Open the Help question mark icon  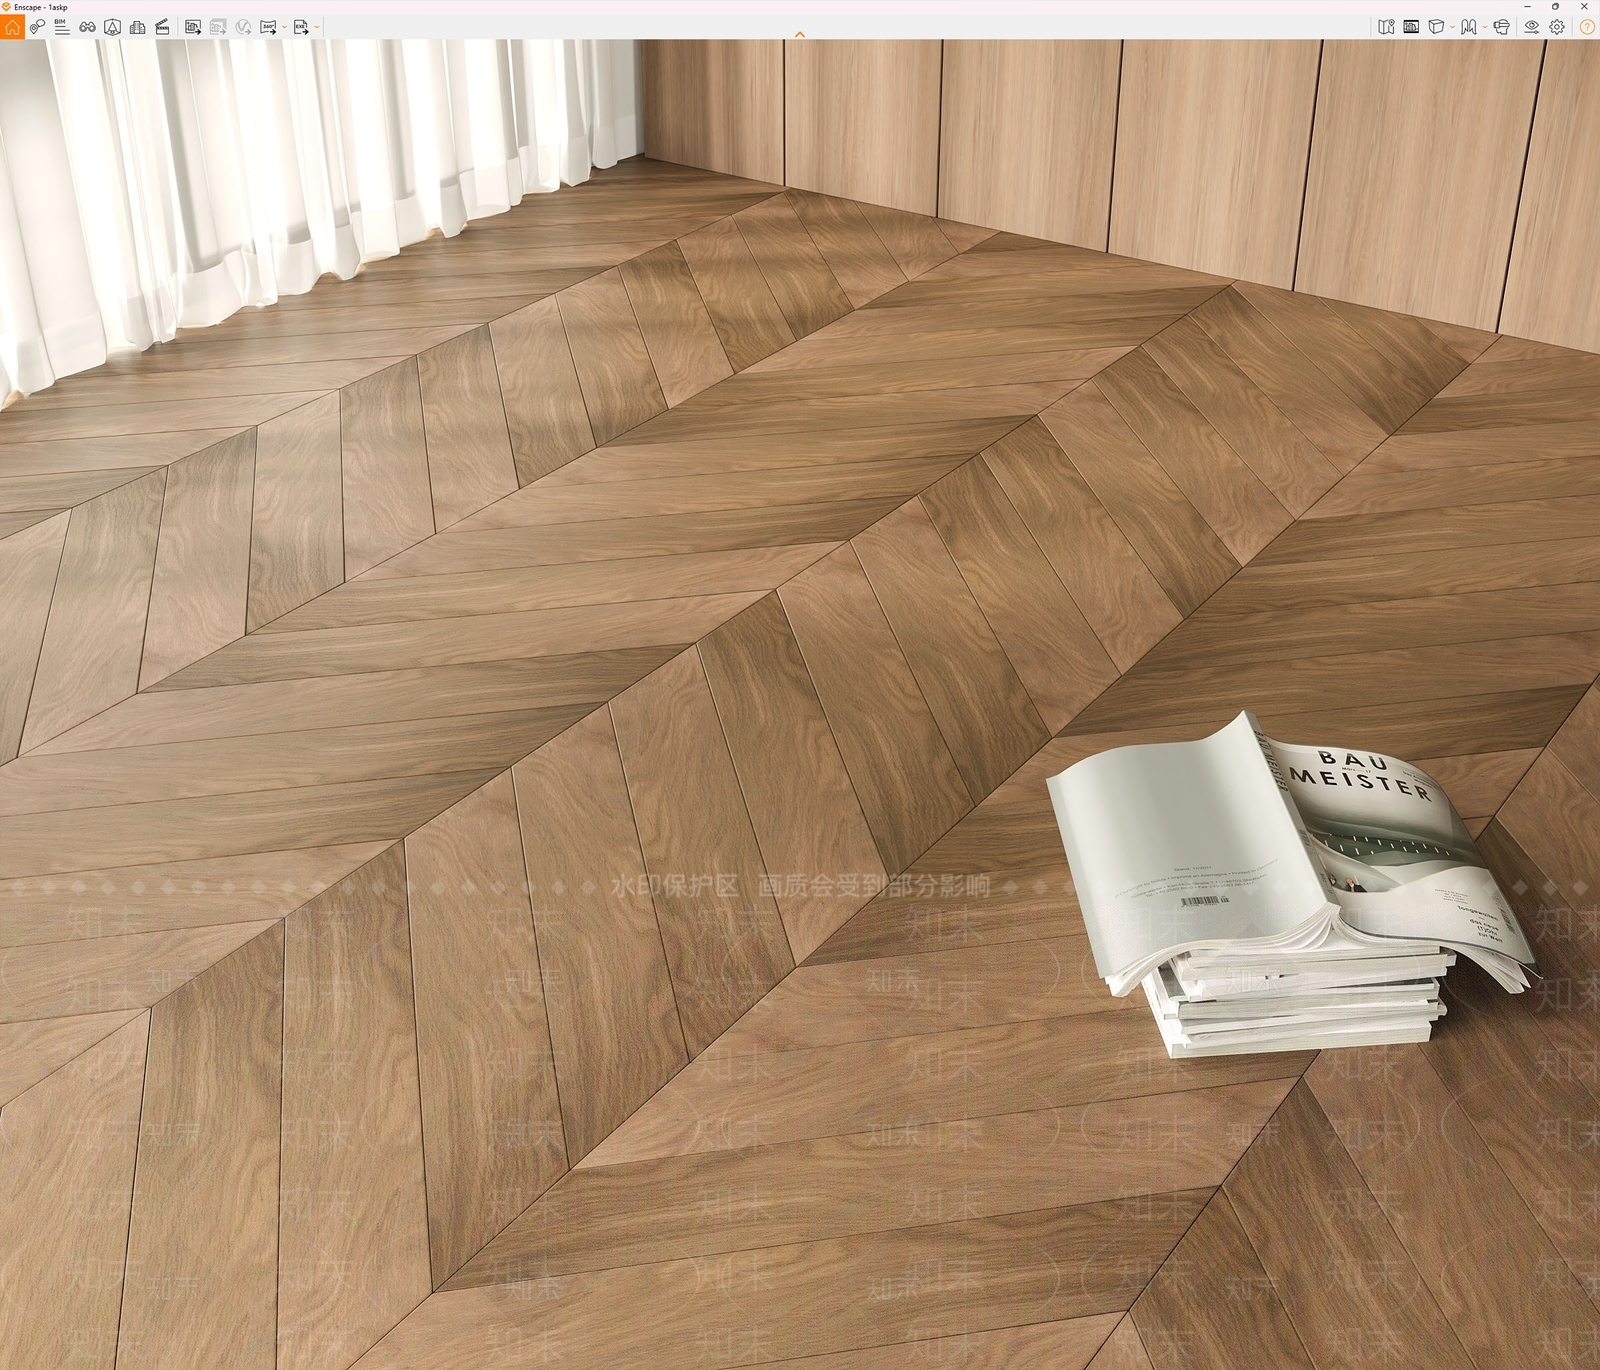tap(1587, 27)
